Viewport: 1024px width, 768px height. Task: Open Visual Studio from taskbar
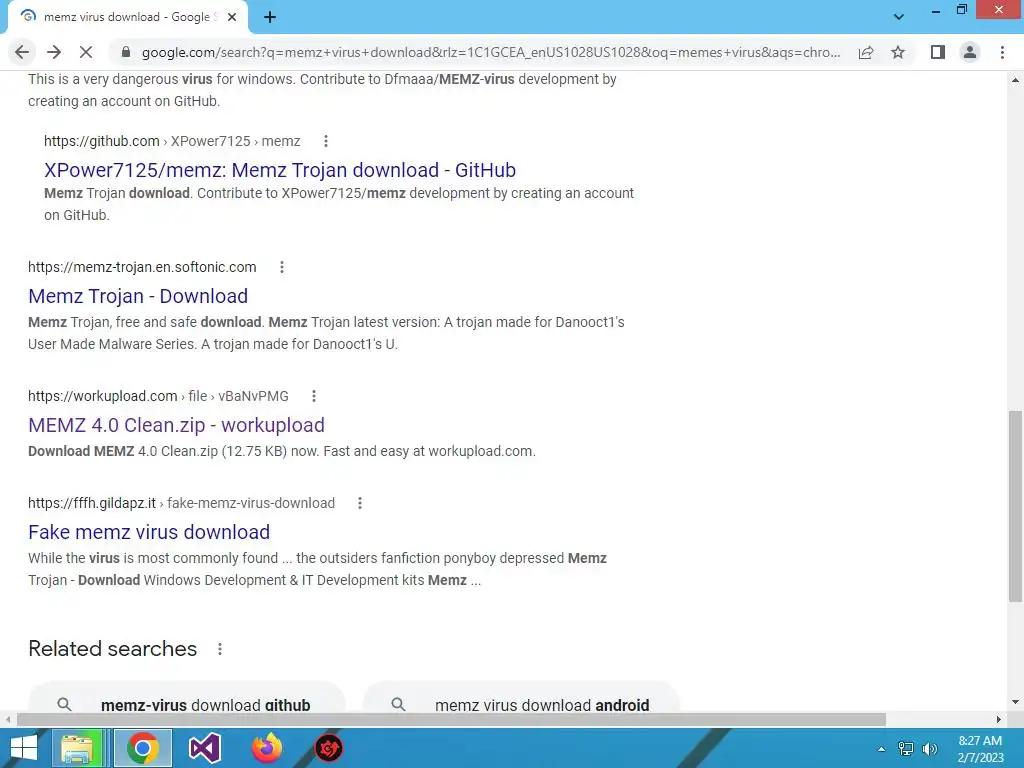(204, 748)
